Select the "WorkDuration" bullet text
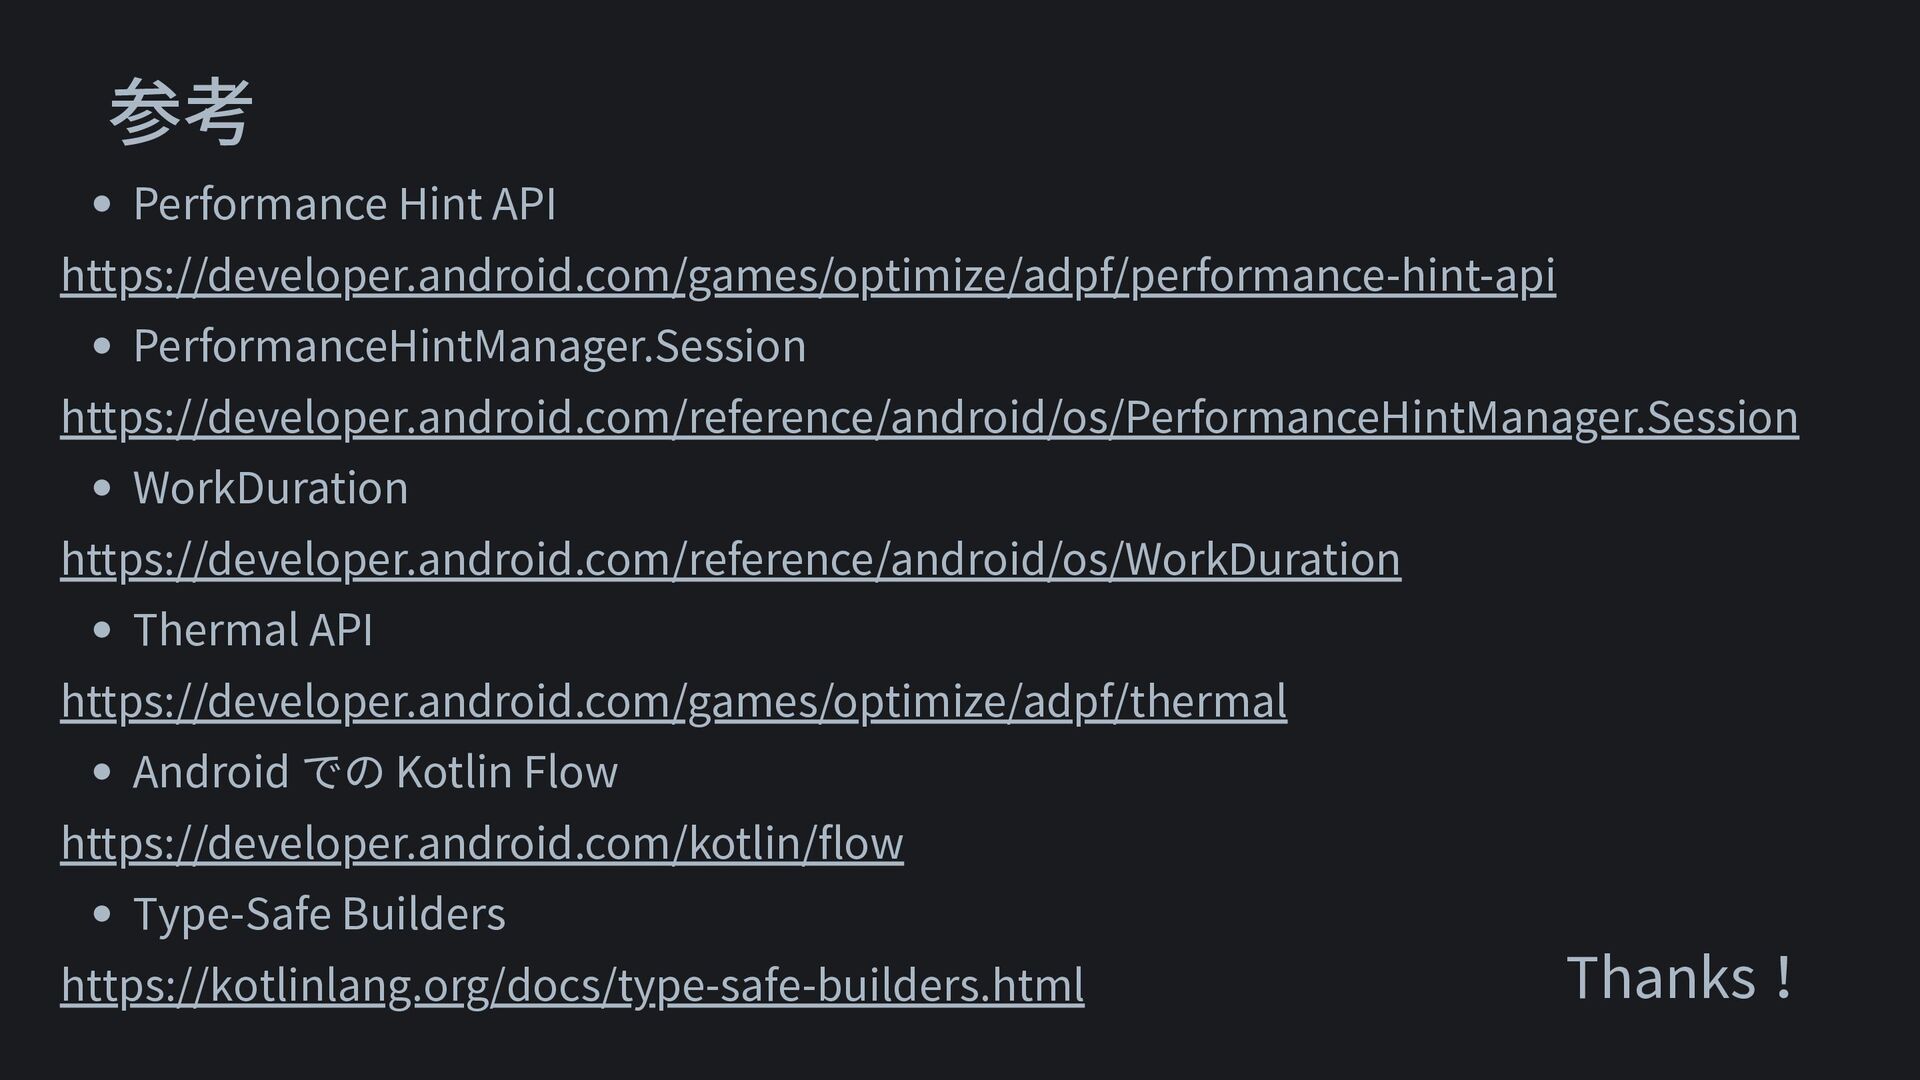The height and width of the screenshot is (1080, 1920). (x=270, y=488)
